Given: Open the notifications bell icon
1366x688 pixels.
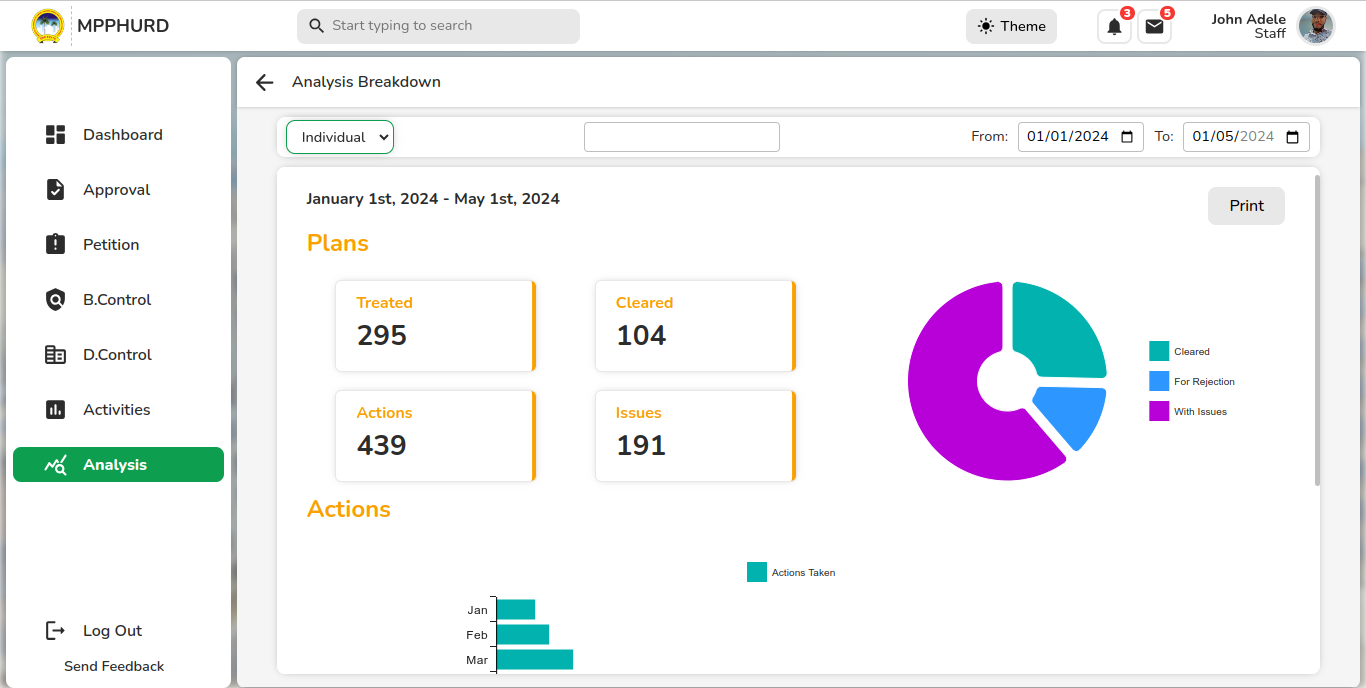Looking at the screenshot, I should point(1114,27).
